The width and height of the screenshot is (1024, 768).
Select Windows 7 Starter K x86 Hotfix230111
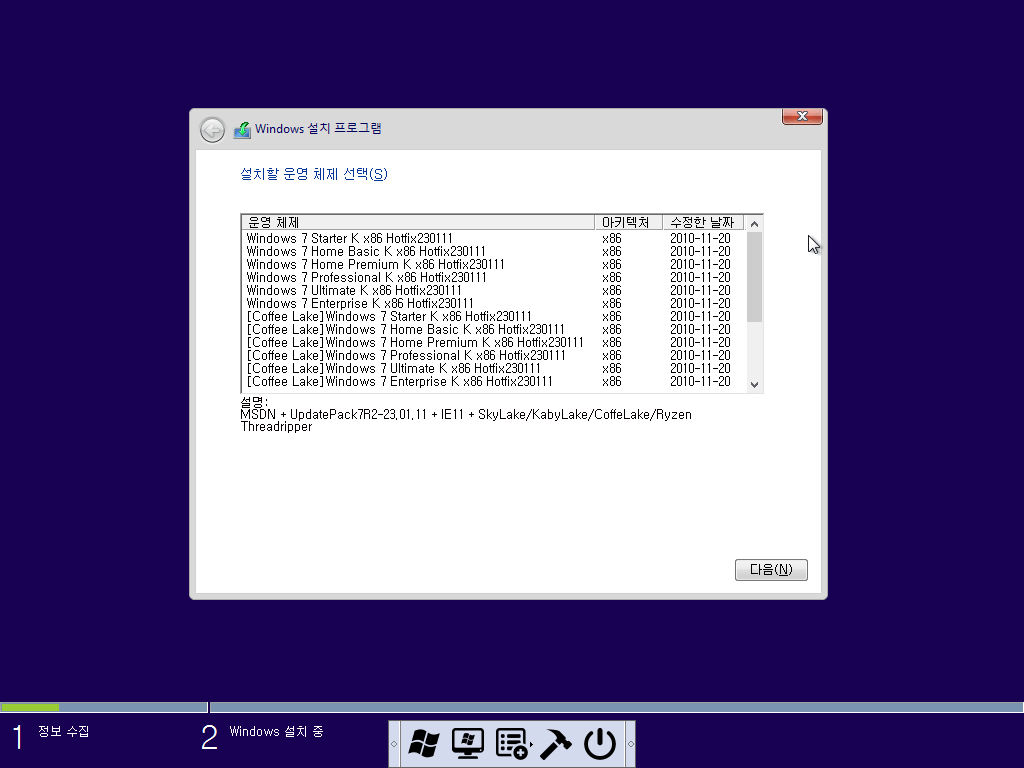point(493,238)
